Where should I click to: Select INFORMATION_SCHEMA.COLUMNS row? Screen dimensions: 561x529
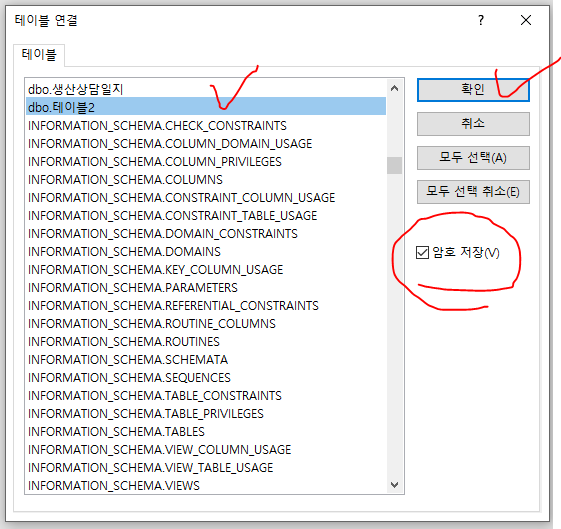point(206,180)
